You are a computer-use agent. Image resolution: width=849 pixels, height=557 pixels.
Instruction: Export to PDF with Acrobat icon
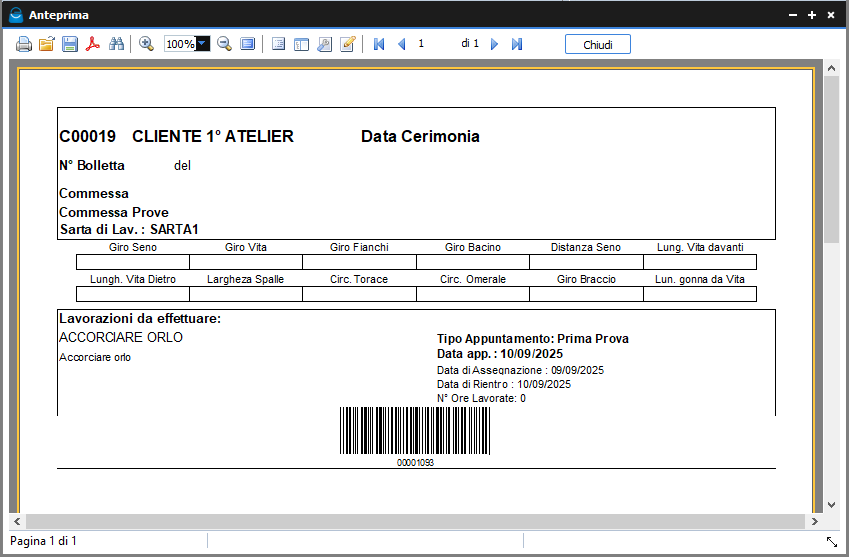coord(93,44)
